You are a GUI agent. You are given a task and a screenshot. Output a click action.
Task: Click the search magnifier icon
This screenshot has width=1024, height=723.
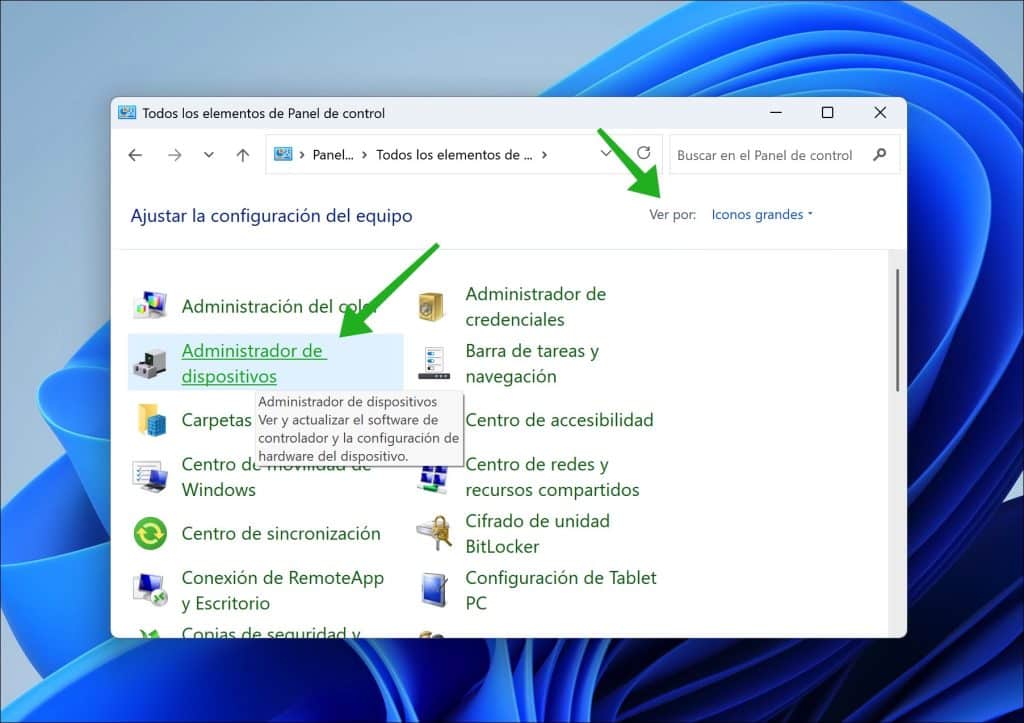(880, 155)
